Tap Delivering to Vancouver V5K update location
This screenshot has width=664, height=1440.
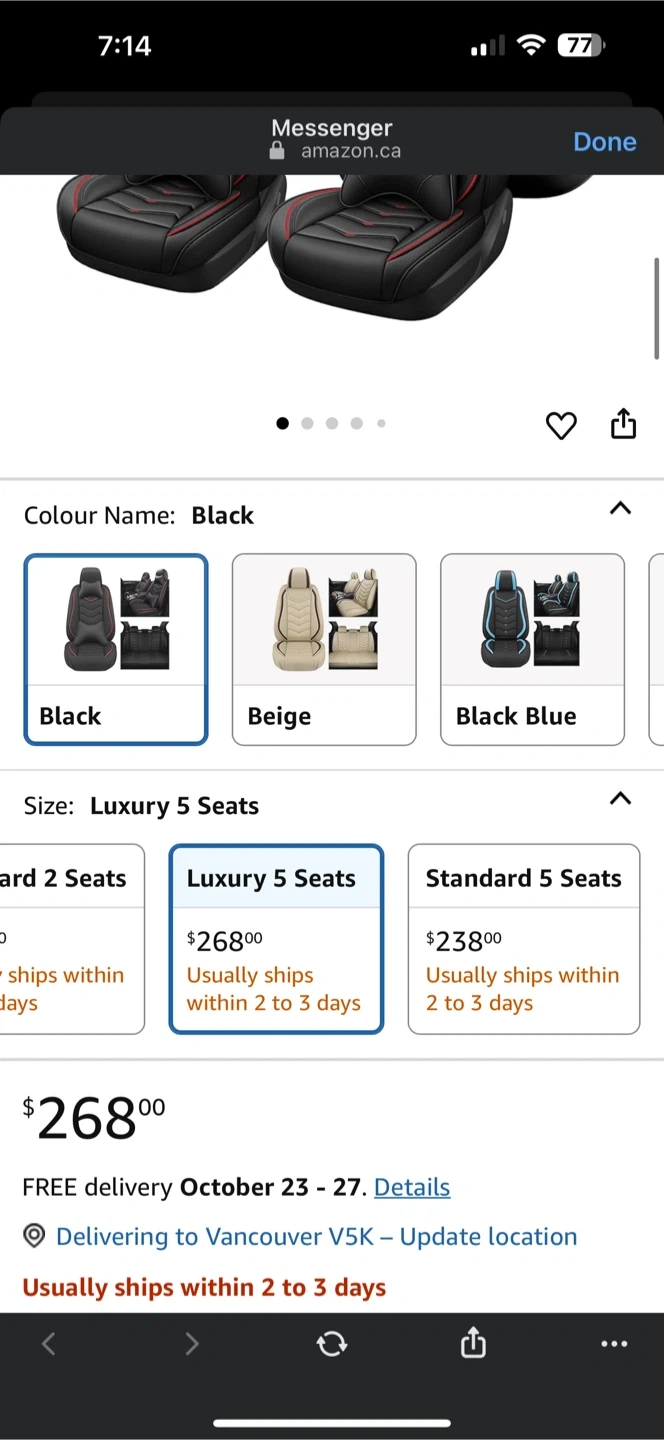316,1237
